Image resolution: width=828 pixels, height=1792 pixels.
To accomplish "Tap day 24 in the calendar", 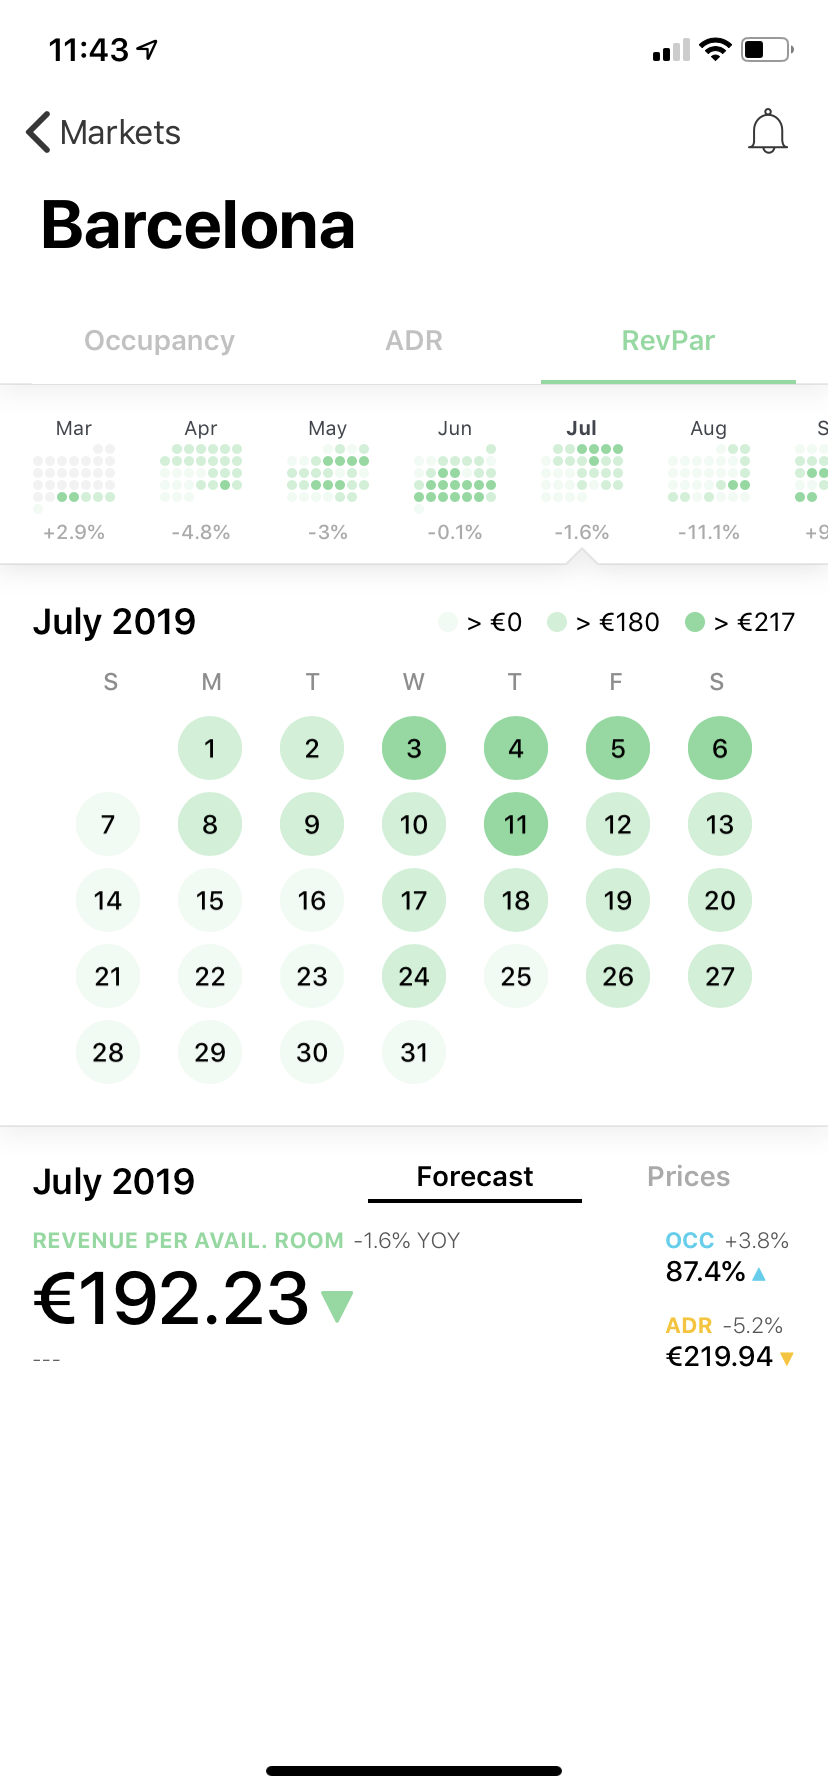I will point(414,977).
